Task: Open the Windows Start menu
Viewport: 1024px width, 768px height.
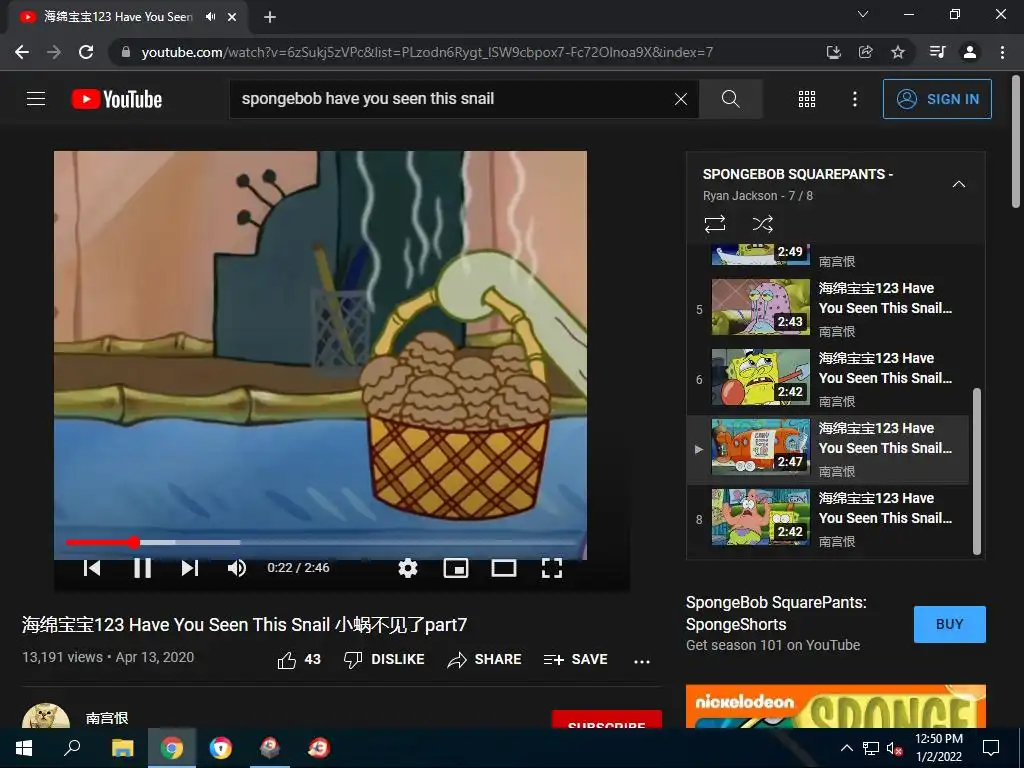Action: click(x=24, y=748)
